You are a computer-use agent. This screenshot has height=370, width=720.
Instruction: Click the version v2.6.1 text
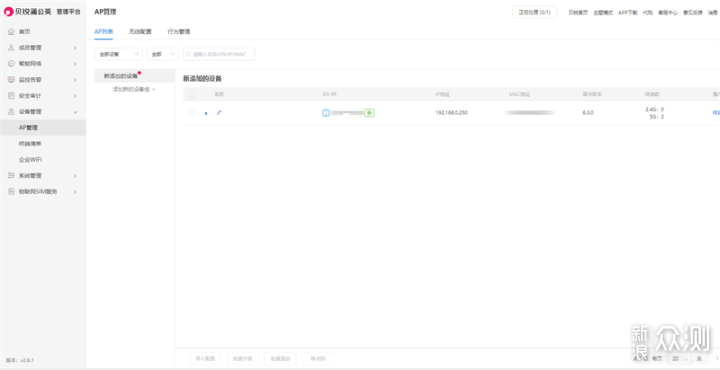point(20,360)
